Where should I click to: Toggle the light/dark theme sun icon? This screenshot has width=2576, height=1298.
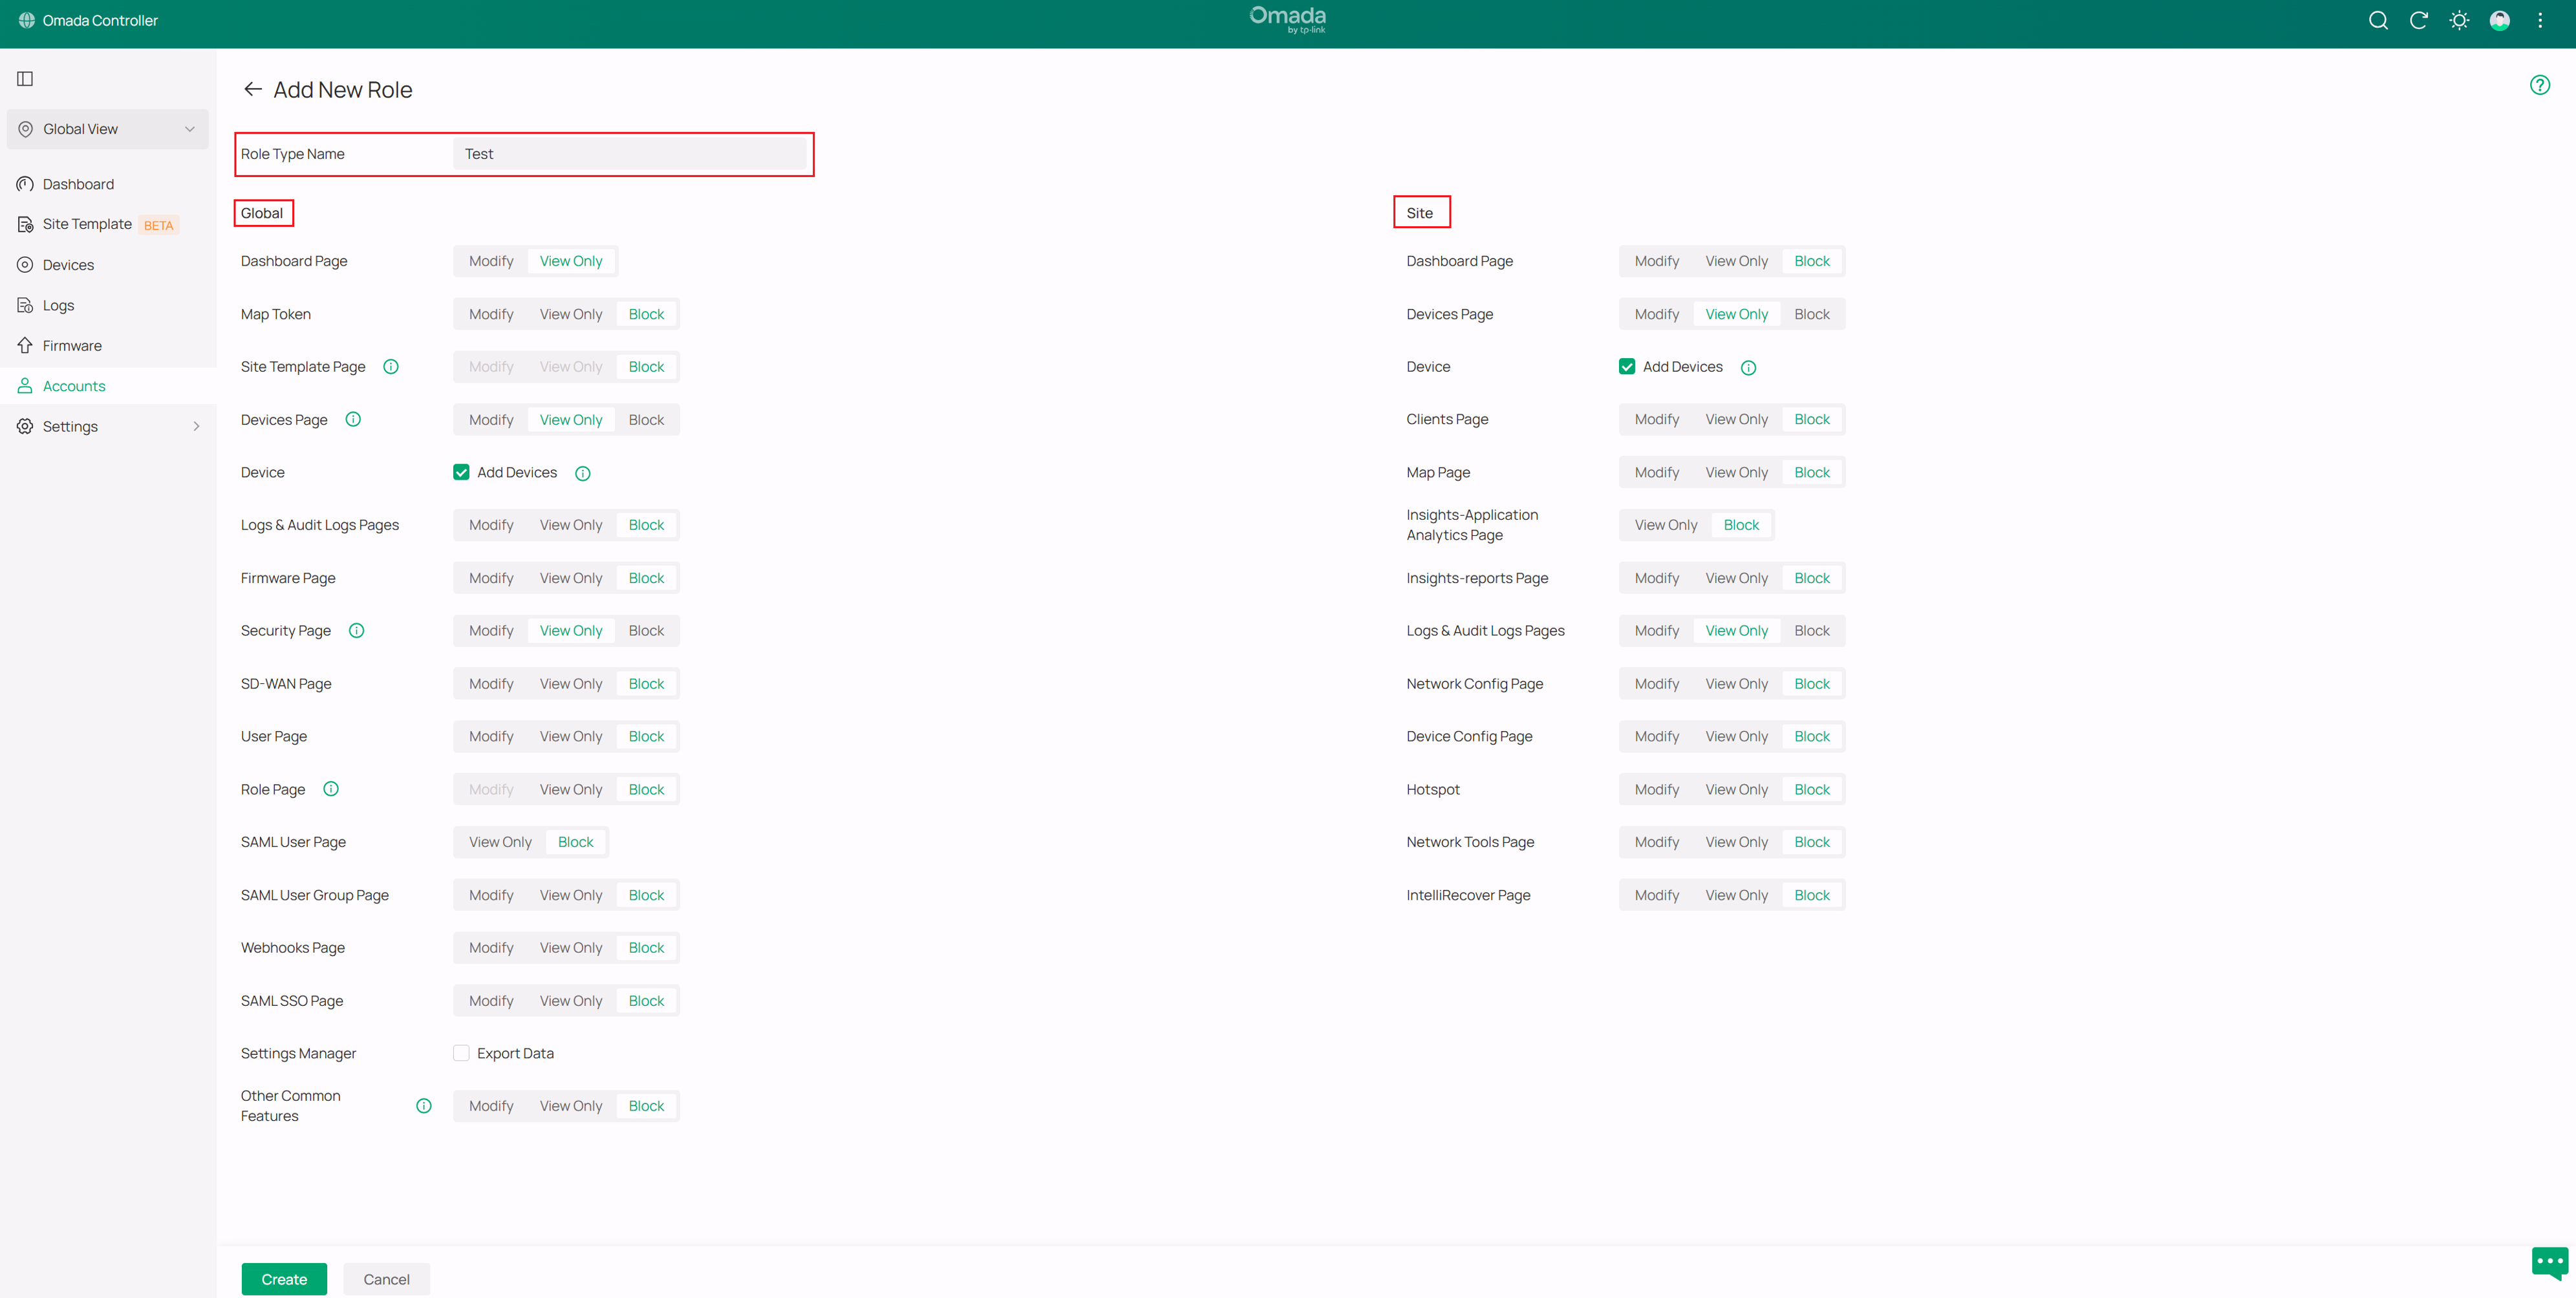point(2459,20)
